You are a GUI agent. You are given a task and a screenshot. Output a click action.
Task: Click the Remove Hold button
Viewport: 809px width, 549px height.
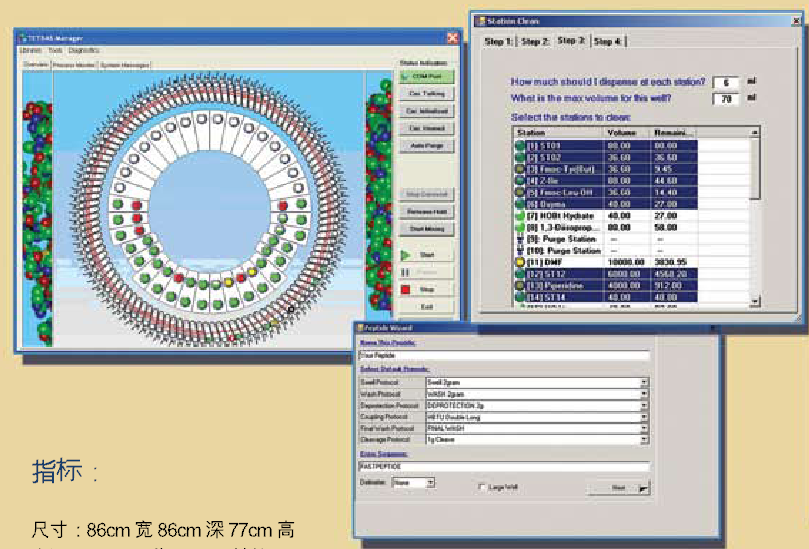pyautogui.click(x=427, y=212)
